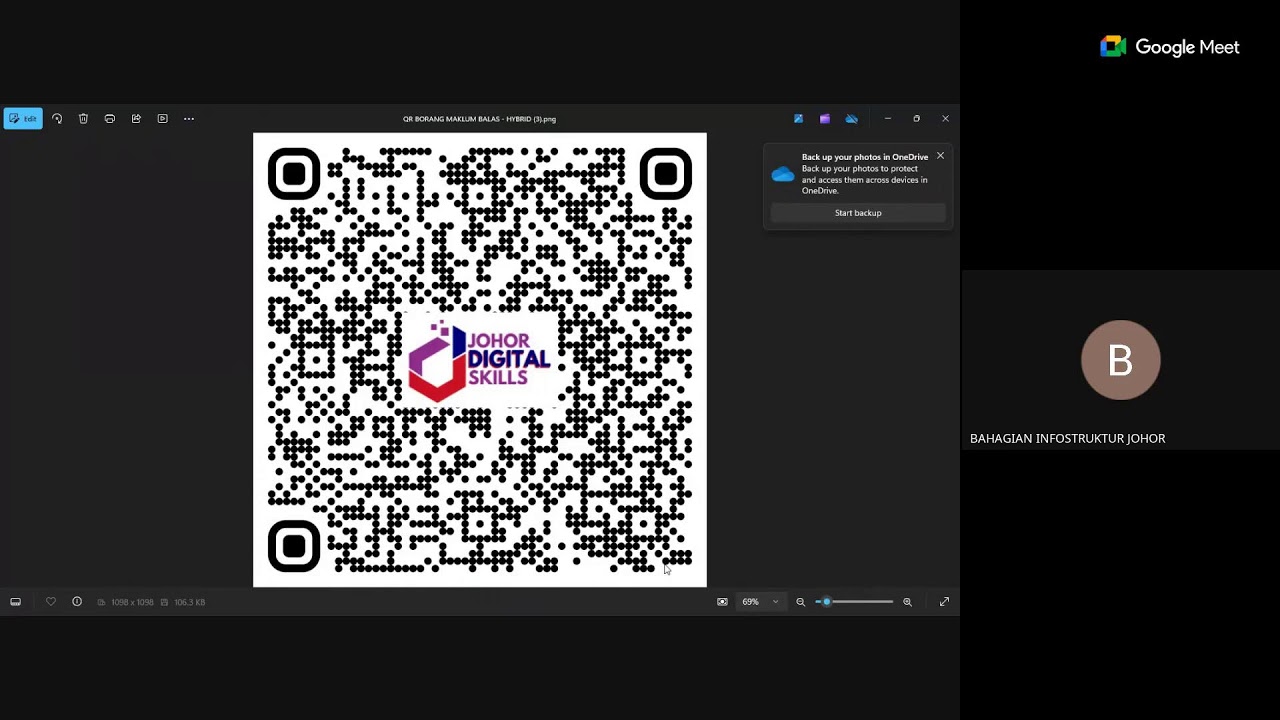Click the 1098 x 1098 dimensions text

132,602
